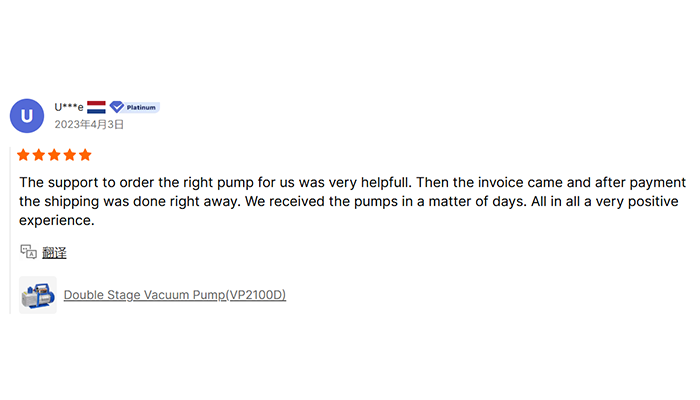Click the translate icon beside 翻译
Screen dimensions: 700x400
click(29, 252)
